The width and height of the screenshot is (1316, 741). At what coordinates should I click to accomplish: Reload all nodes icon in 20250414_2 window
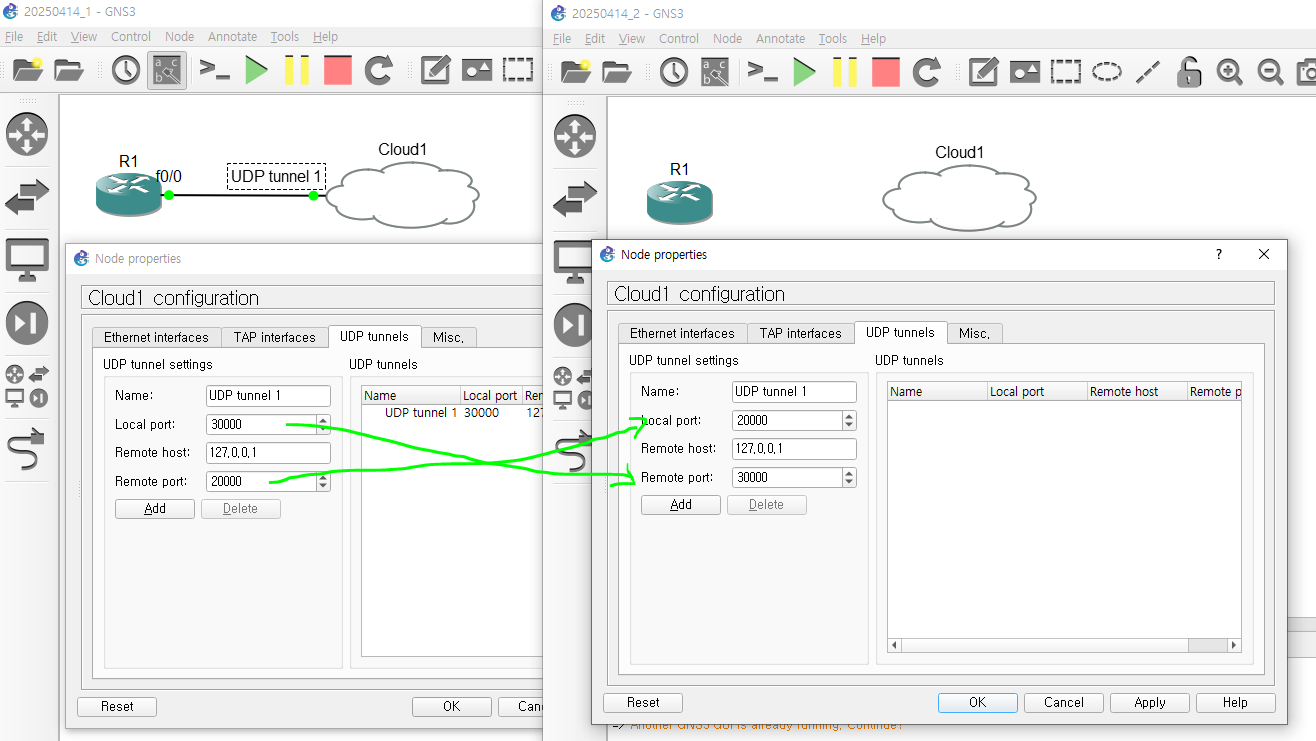927,72
